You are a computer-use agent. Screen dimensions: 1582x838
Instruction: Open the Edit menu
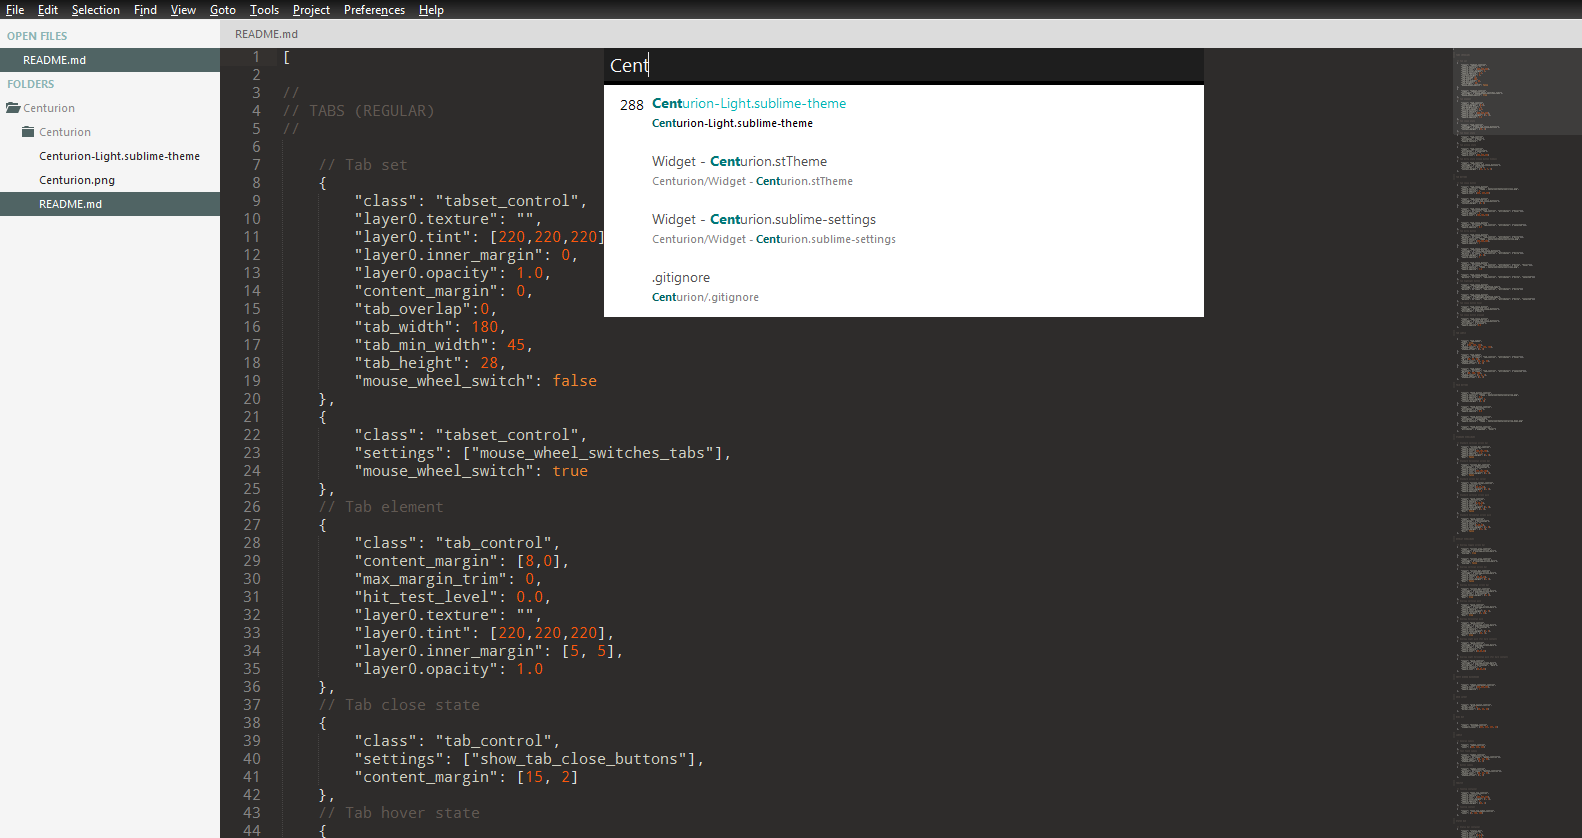(48, 10)
